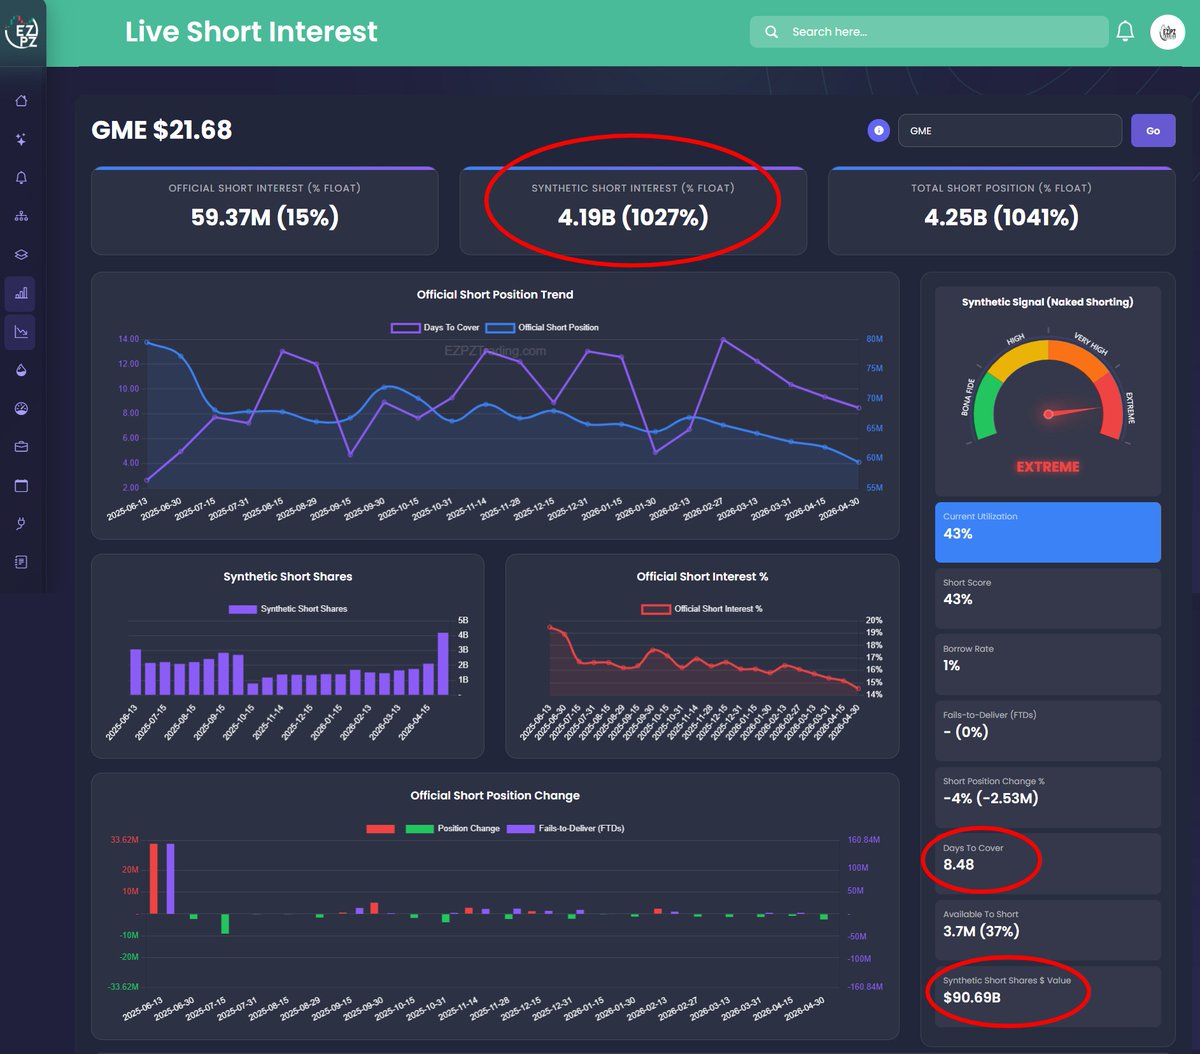The height and width of the screenshot is (1054, 1200).
Task: Open the Official Short Interest (% Float) card
Action: [x=265, y=210]
